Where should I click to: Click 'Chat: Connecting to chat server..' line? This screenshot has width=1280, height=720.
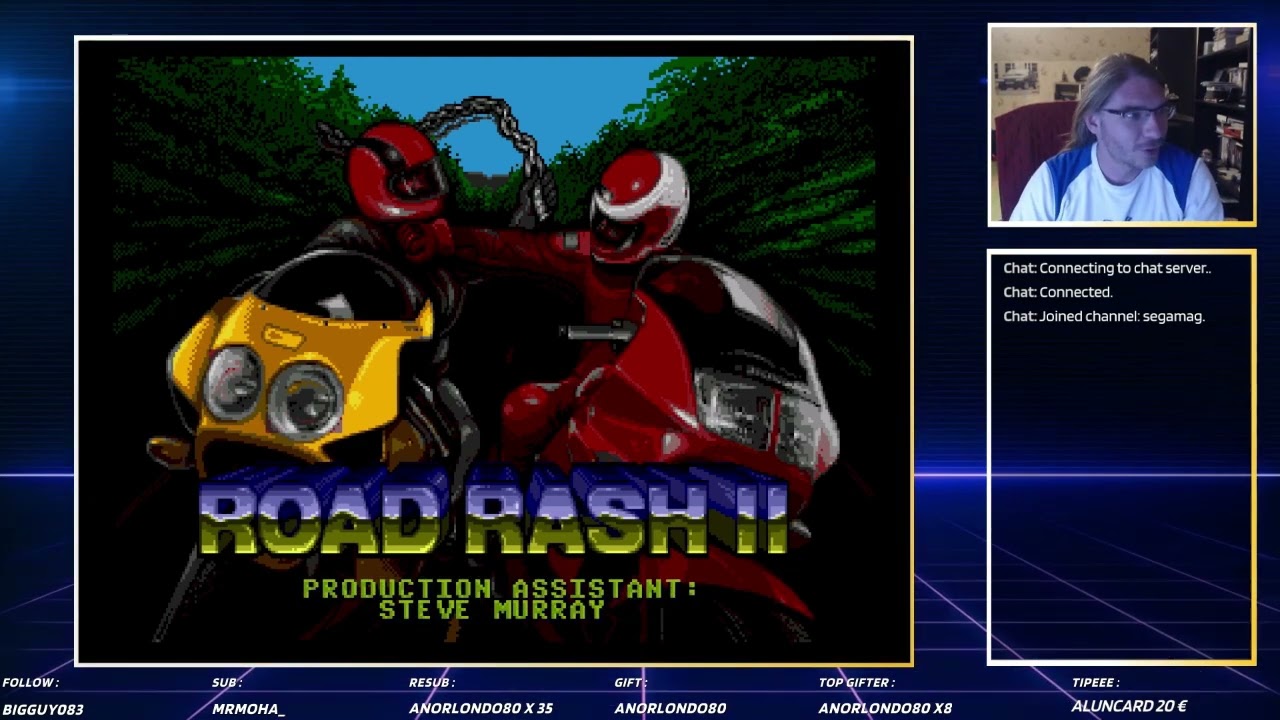tap(1107, 268)
